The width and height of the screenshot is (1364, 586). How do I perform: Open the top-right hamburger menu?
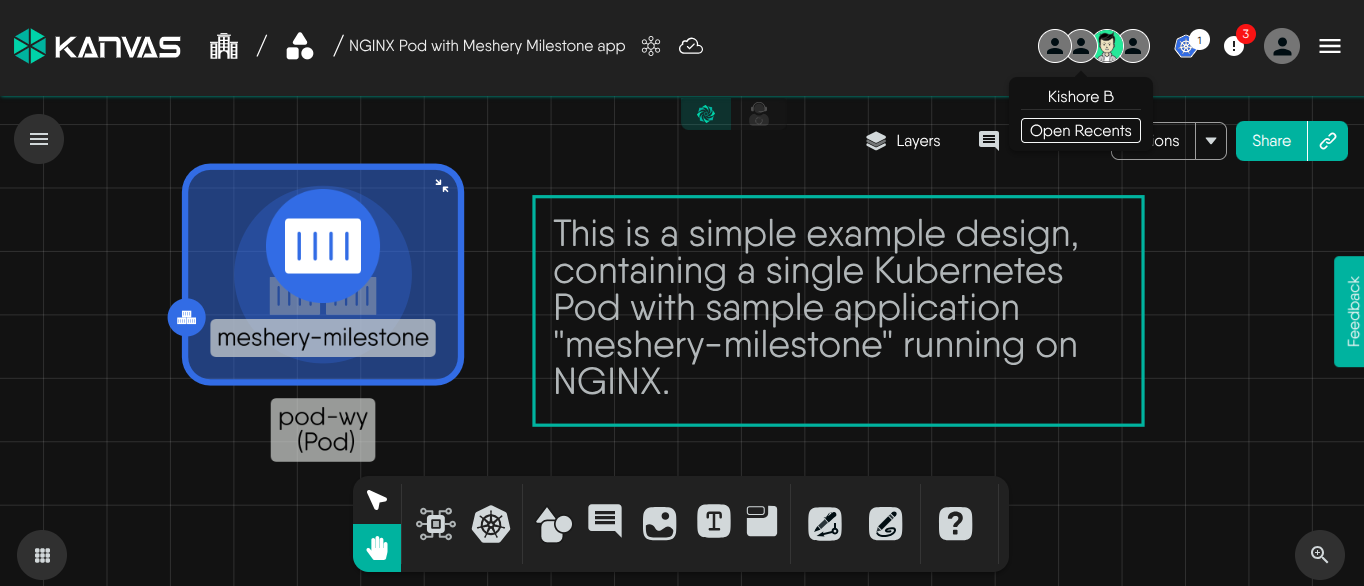[1329, 46]
